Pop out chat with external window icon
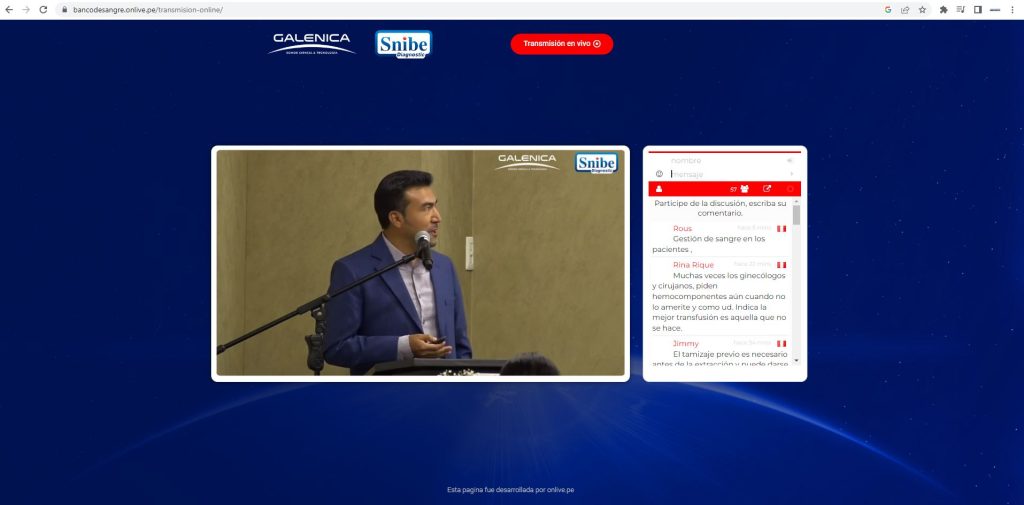Viewport: 1024px width, 505px height. (x=767, y=189)
